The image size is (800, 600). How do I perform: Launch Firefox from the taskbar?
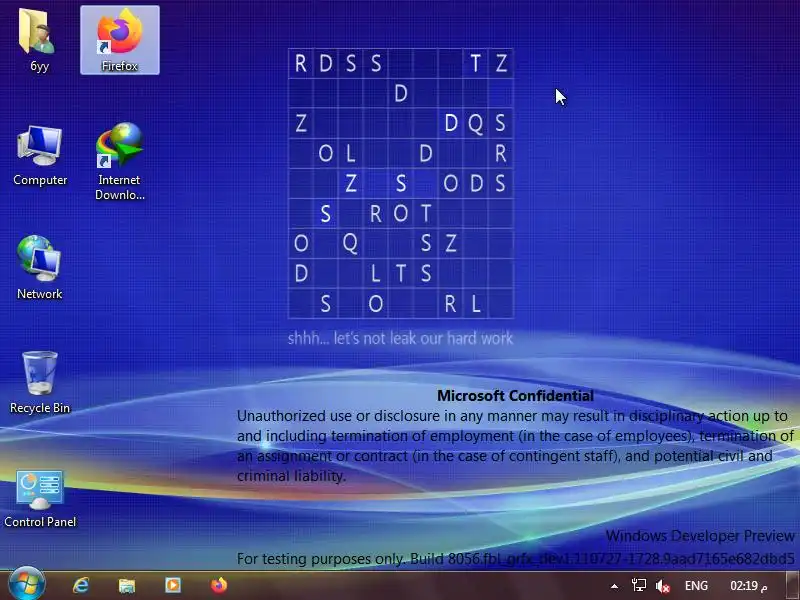click(219, 585)
